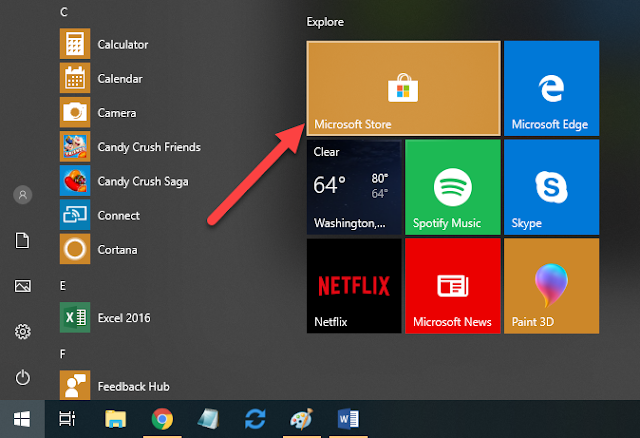The width and height of the screenshot is (640, 438).
Task: Launch the Spotify Music tile
Action: 453,187
